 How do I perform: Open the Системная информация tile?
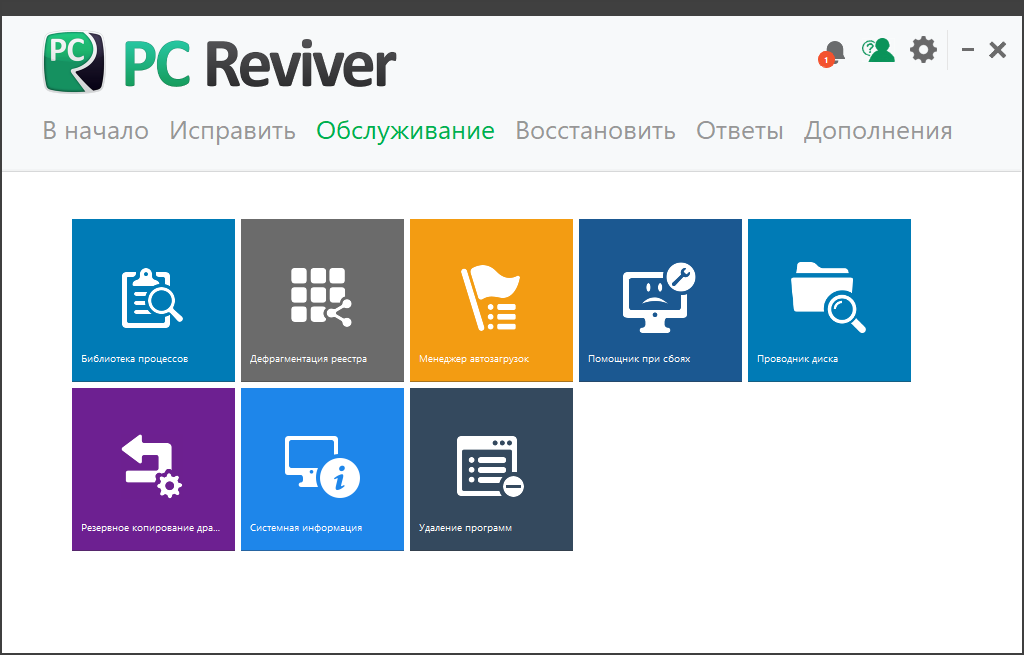pyautogui.click(x=323, y=470)
